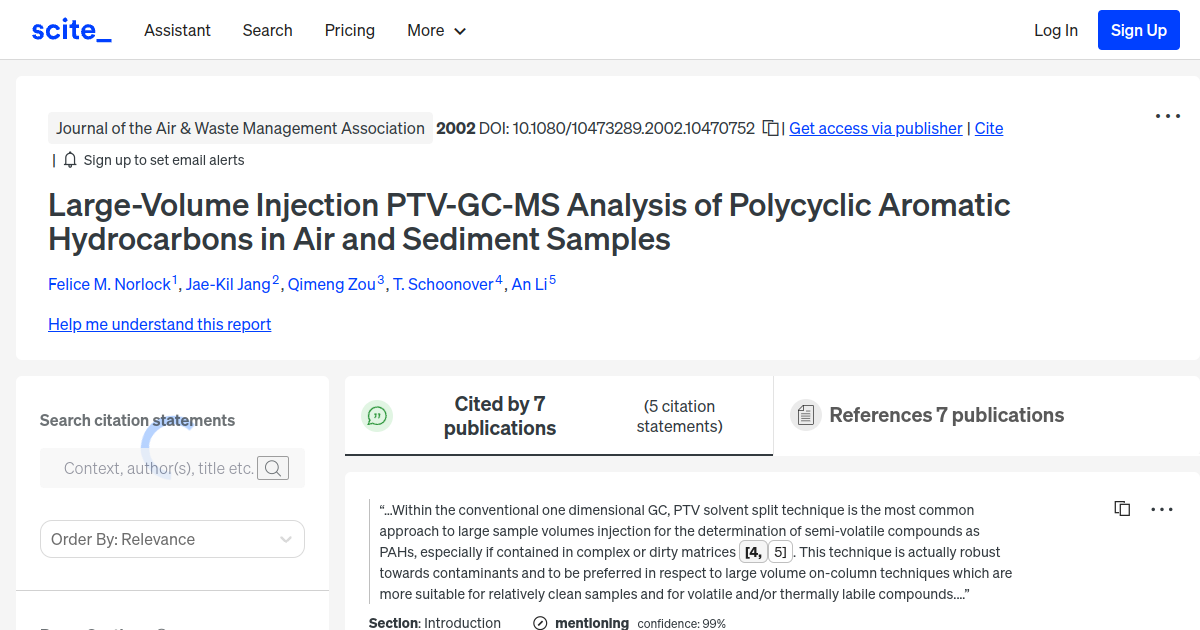Click the bell icon for email alerts

point(69,159)
